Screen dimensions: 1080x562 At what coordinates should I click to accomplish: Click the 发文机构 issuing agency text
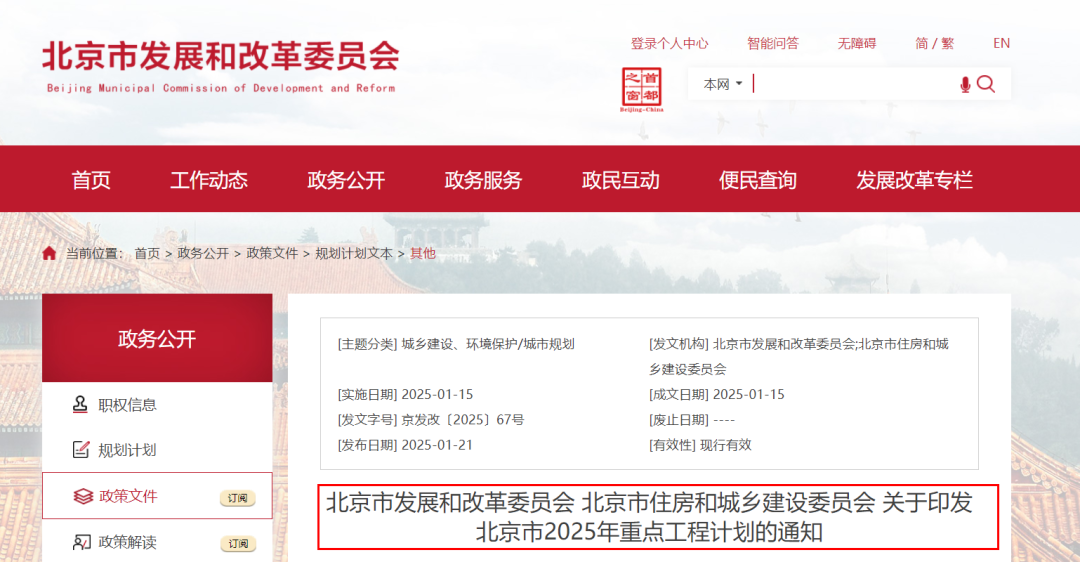pos(799,356)
